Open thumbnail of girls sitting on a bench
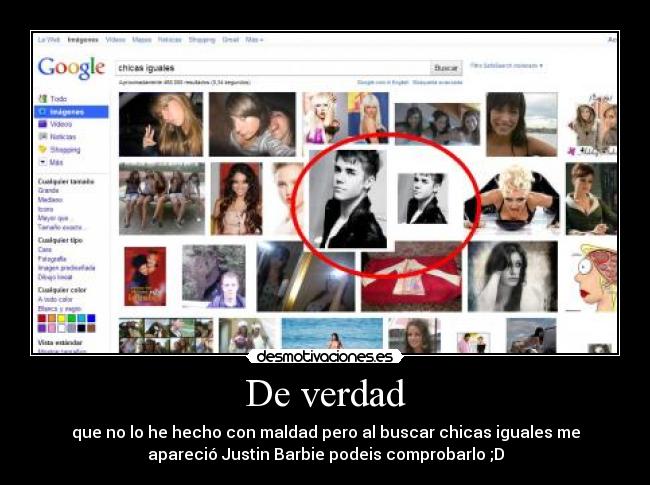The image size is (650, 485). pyautogui.click(x=162, y=199)
